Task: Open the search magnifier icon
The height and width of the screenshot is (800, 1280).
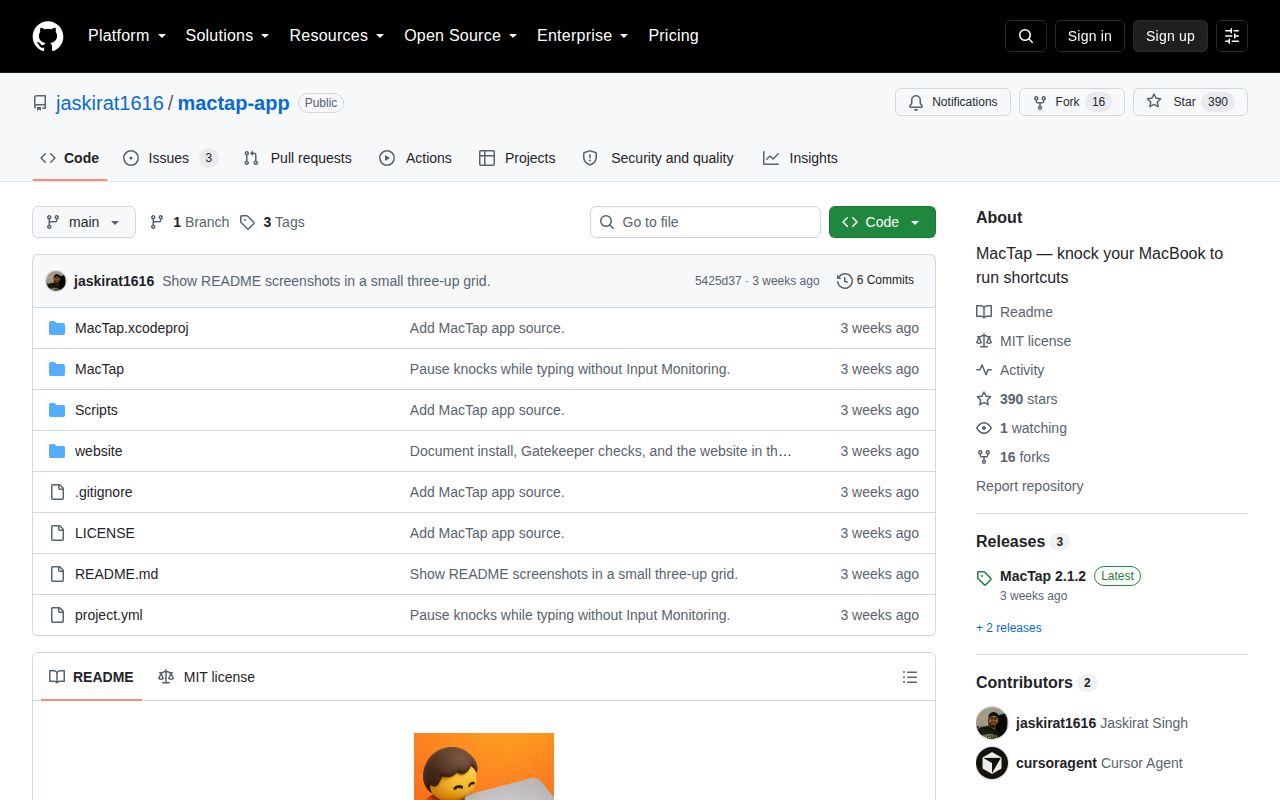Action: point(1026,36)
